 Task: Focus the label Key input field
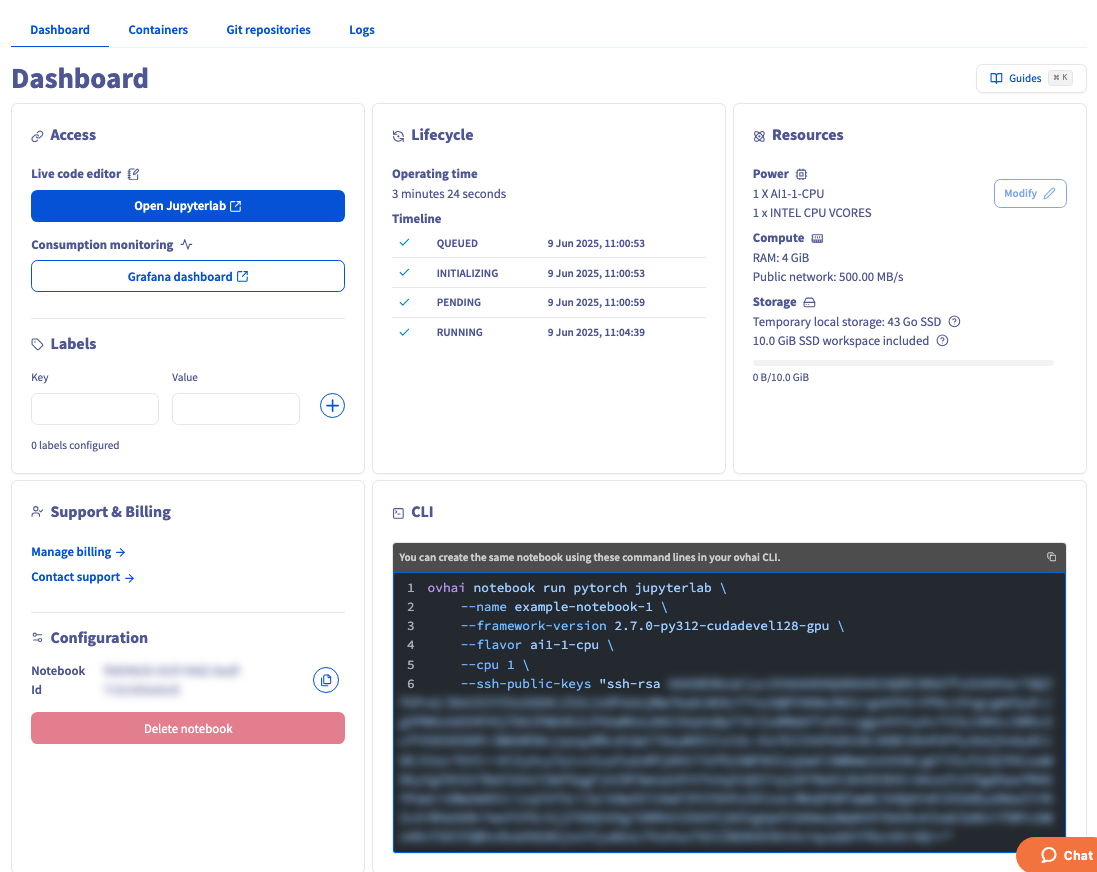pos(95,409)
